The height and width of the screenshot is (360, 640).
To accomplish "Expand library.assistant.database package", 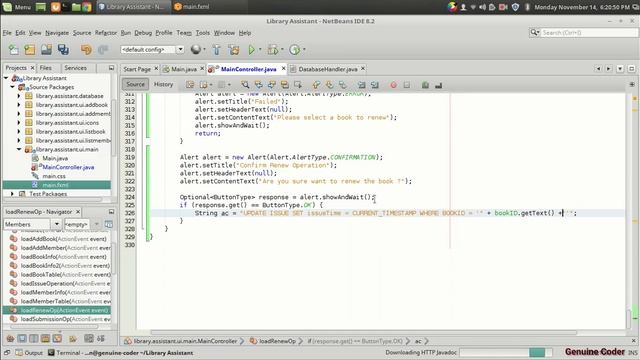I will tap(19, 96).
